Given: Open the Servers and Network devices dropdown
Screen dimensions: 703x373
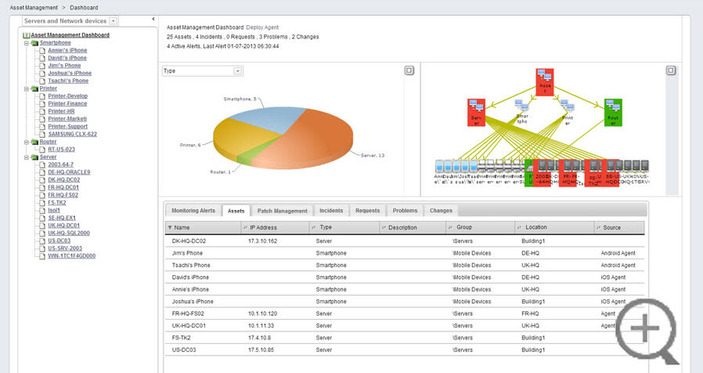Looking at the screenshot, I should click(x=113, y=21).
